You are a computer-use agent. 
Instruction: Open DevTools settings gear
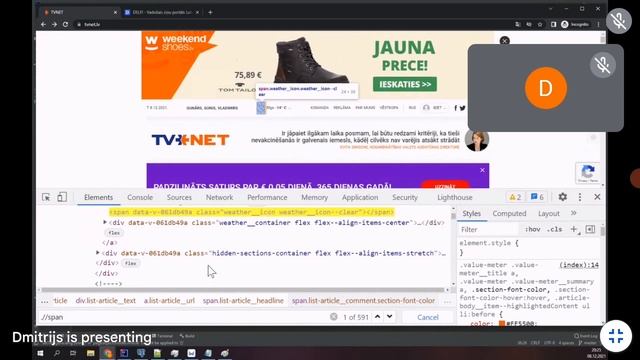click(x=562, y=197)
